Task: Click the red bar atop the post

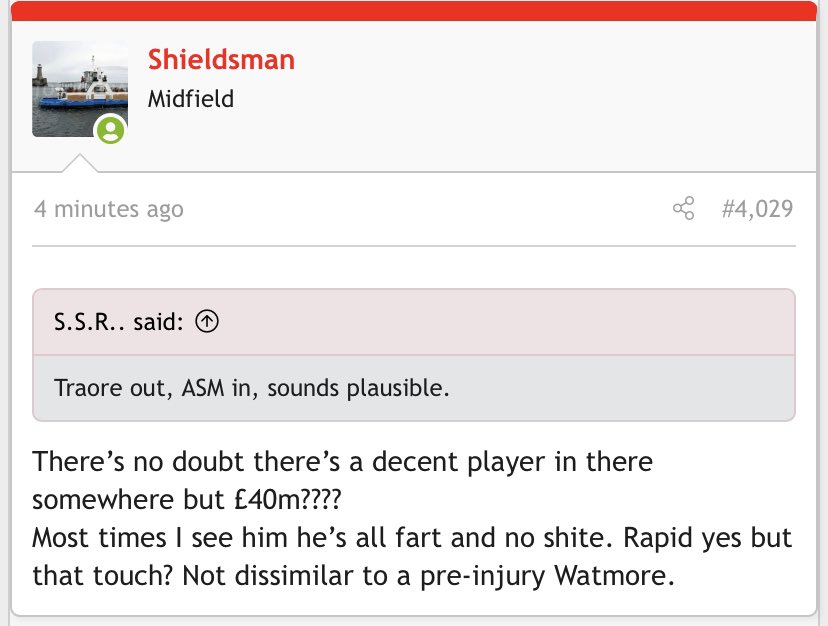Action: (x=414, y=11)
